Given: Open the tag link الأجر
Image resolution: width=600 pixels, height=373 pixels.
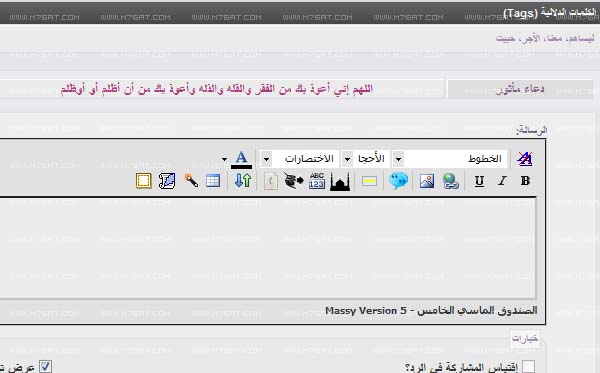Looking at the screenshot, I should pyautogui.click(x=531, y=38).
